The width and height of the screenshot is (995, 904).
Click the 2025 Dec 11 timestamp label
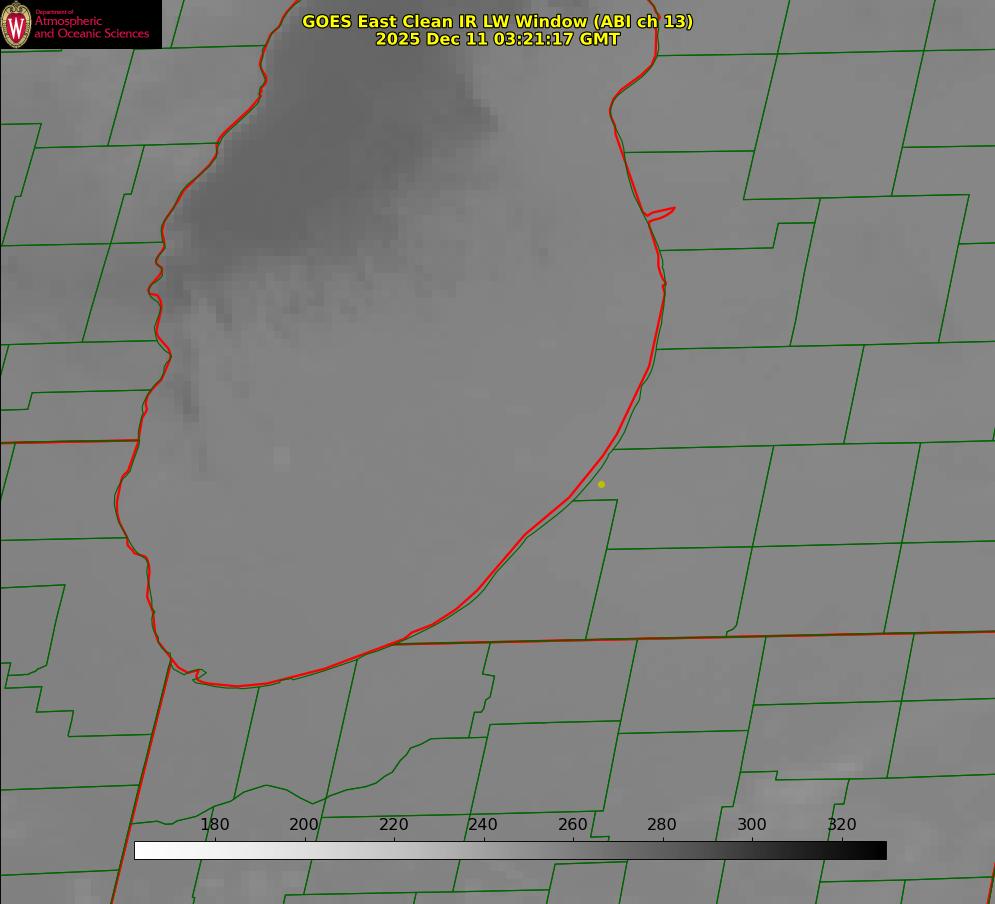497,39
